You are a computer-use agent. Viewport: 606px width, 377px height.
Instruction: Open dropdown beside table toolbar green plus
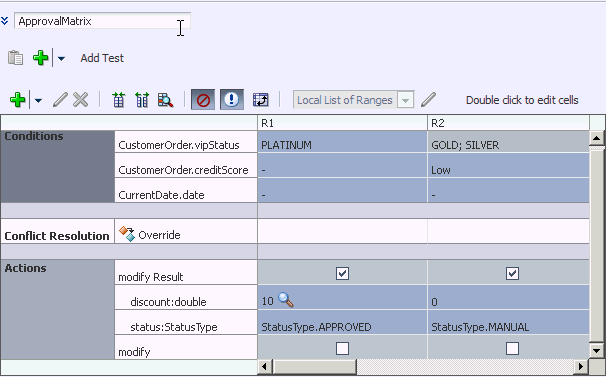tap(38, 101)
